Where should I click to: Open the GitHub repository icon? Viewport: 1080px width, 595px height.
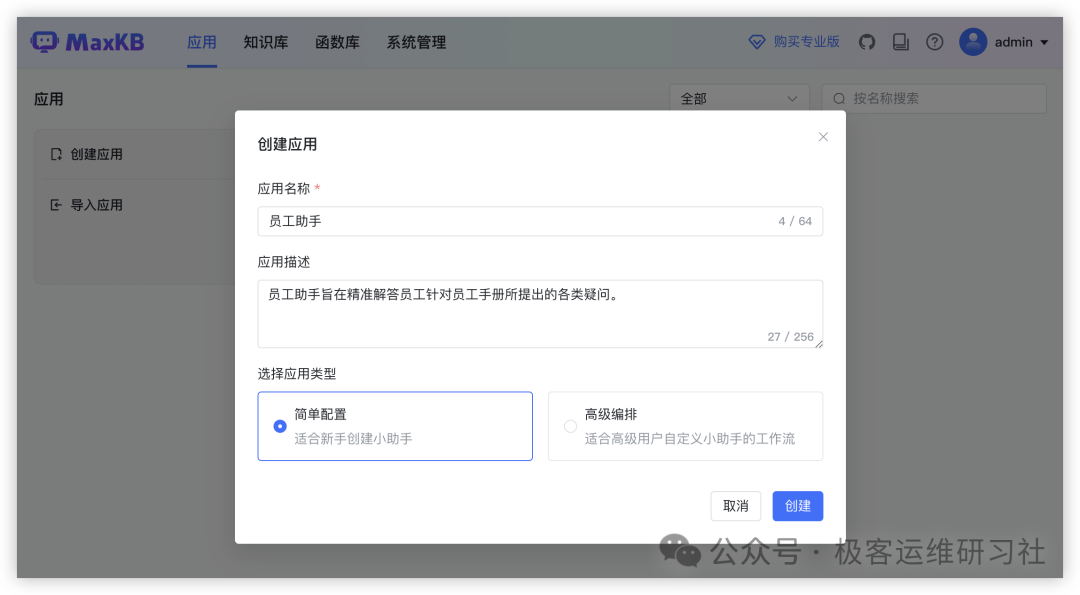pyautogui.click(x=867, y=42)
